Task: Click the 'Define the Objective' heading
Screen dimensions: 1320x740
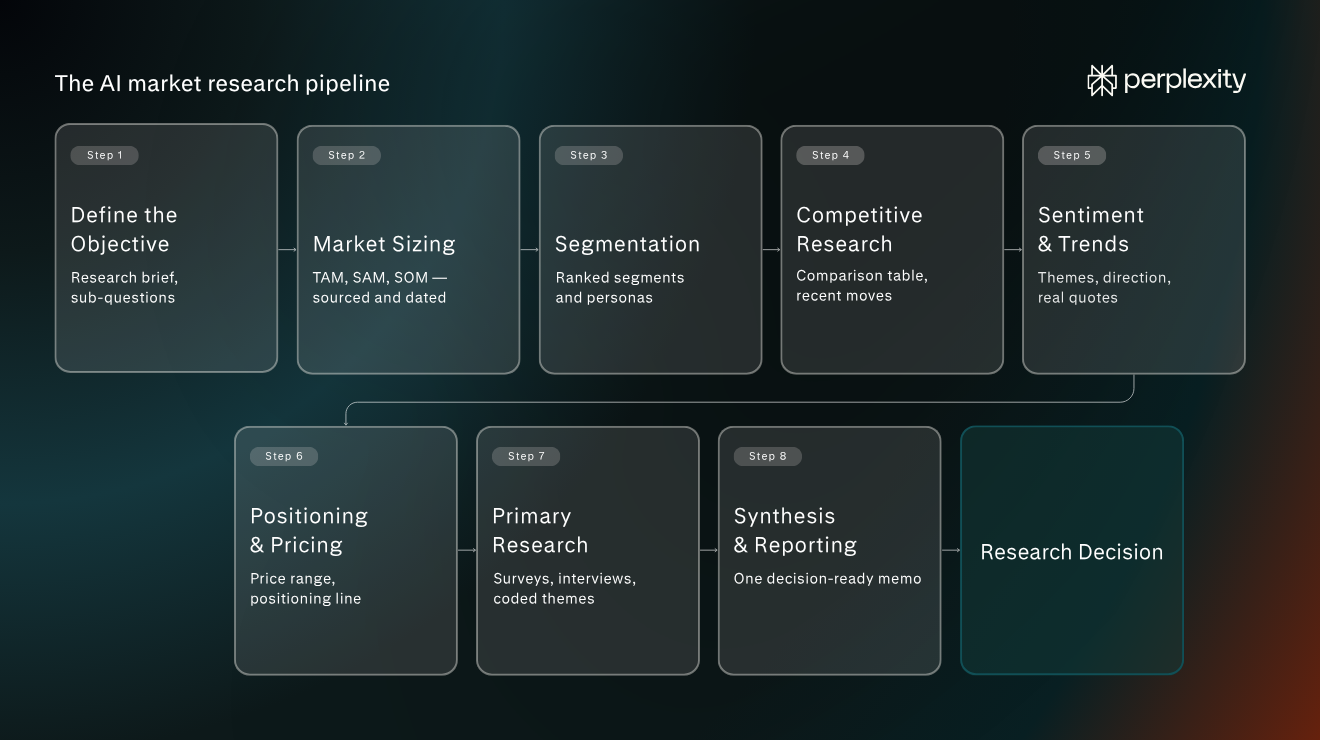Action: pos(124,229)
